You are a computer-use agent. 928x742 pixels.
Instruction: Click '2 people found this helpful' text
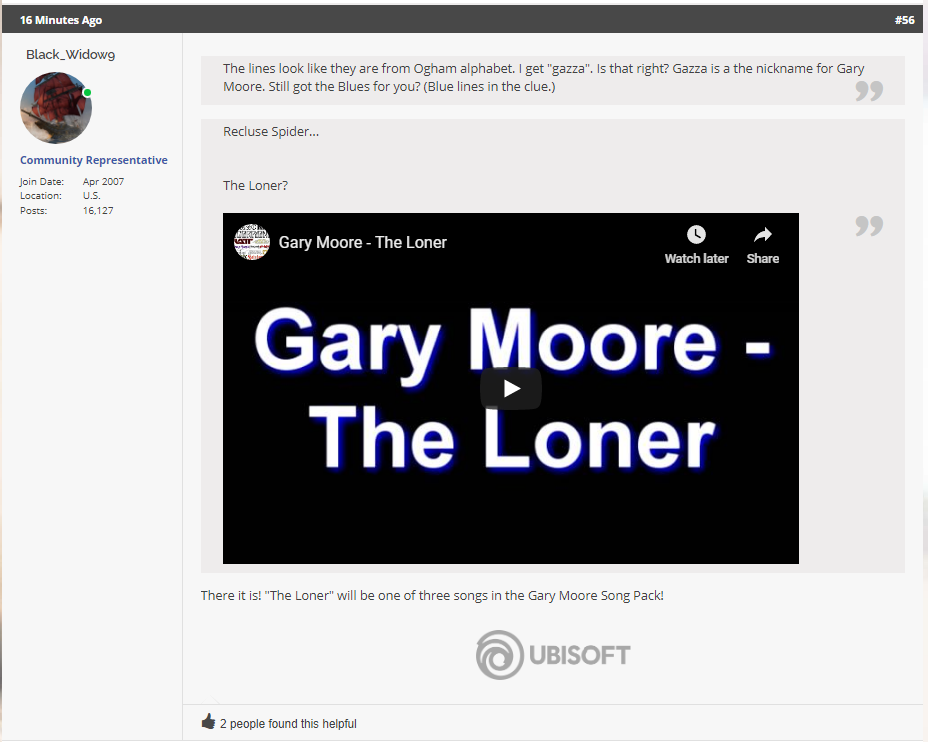288,724
